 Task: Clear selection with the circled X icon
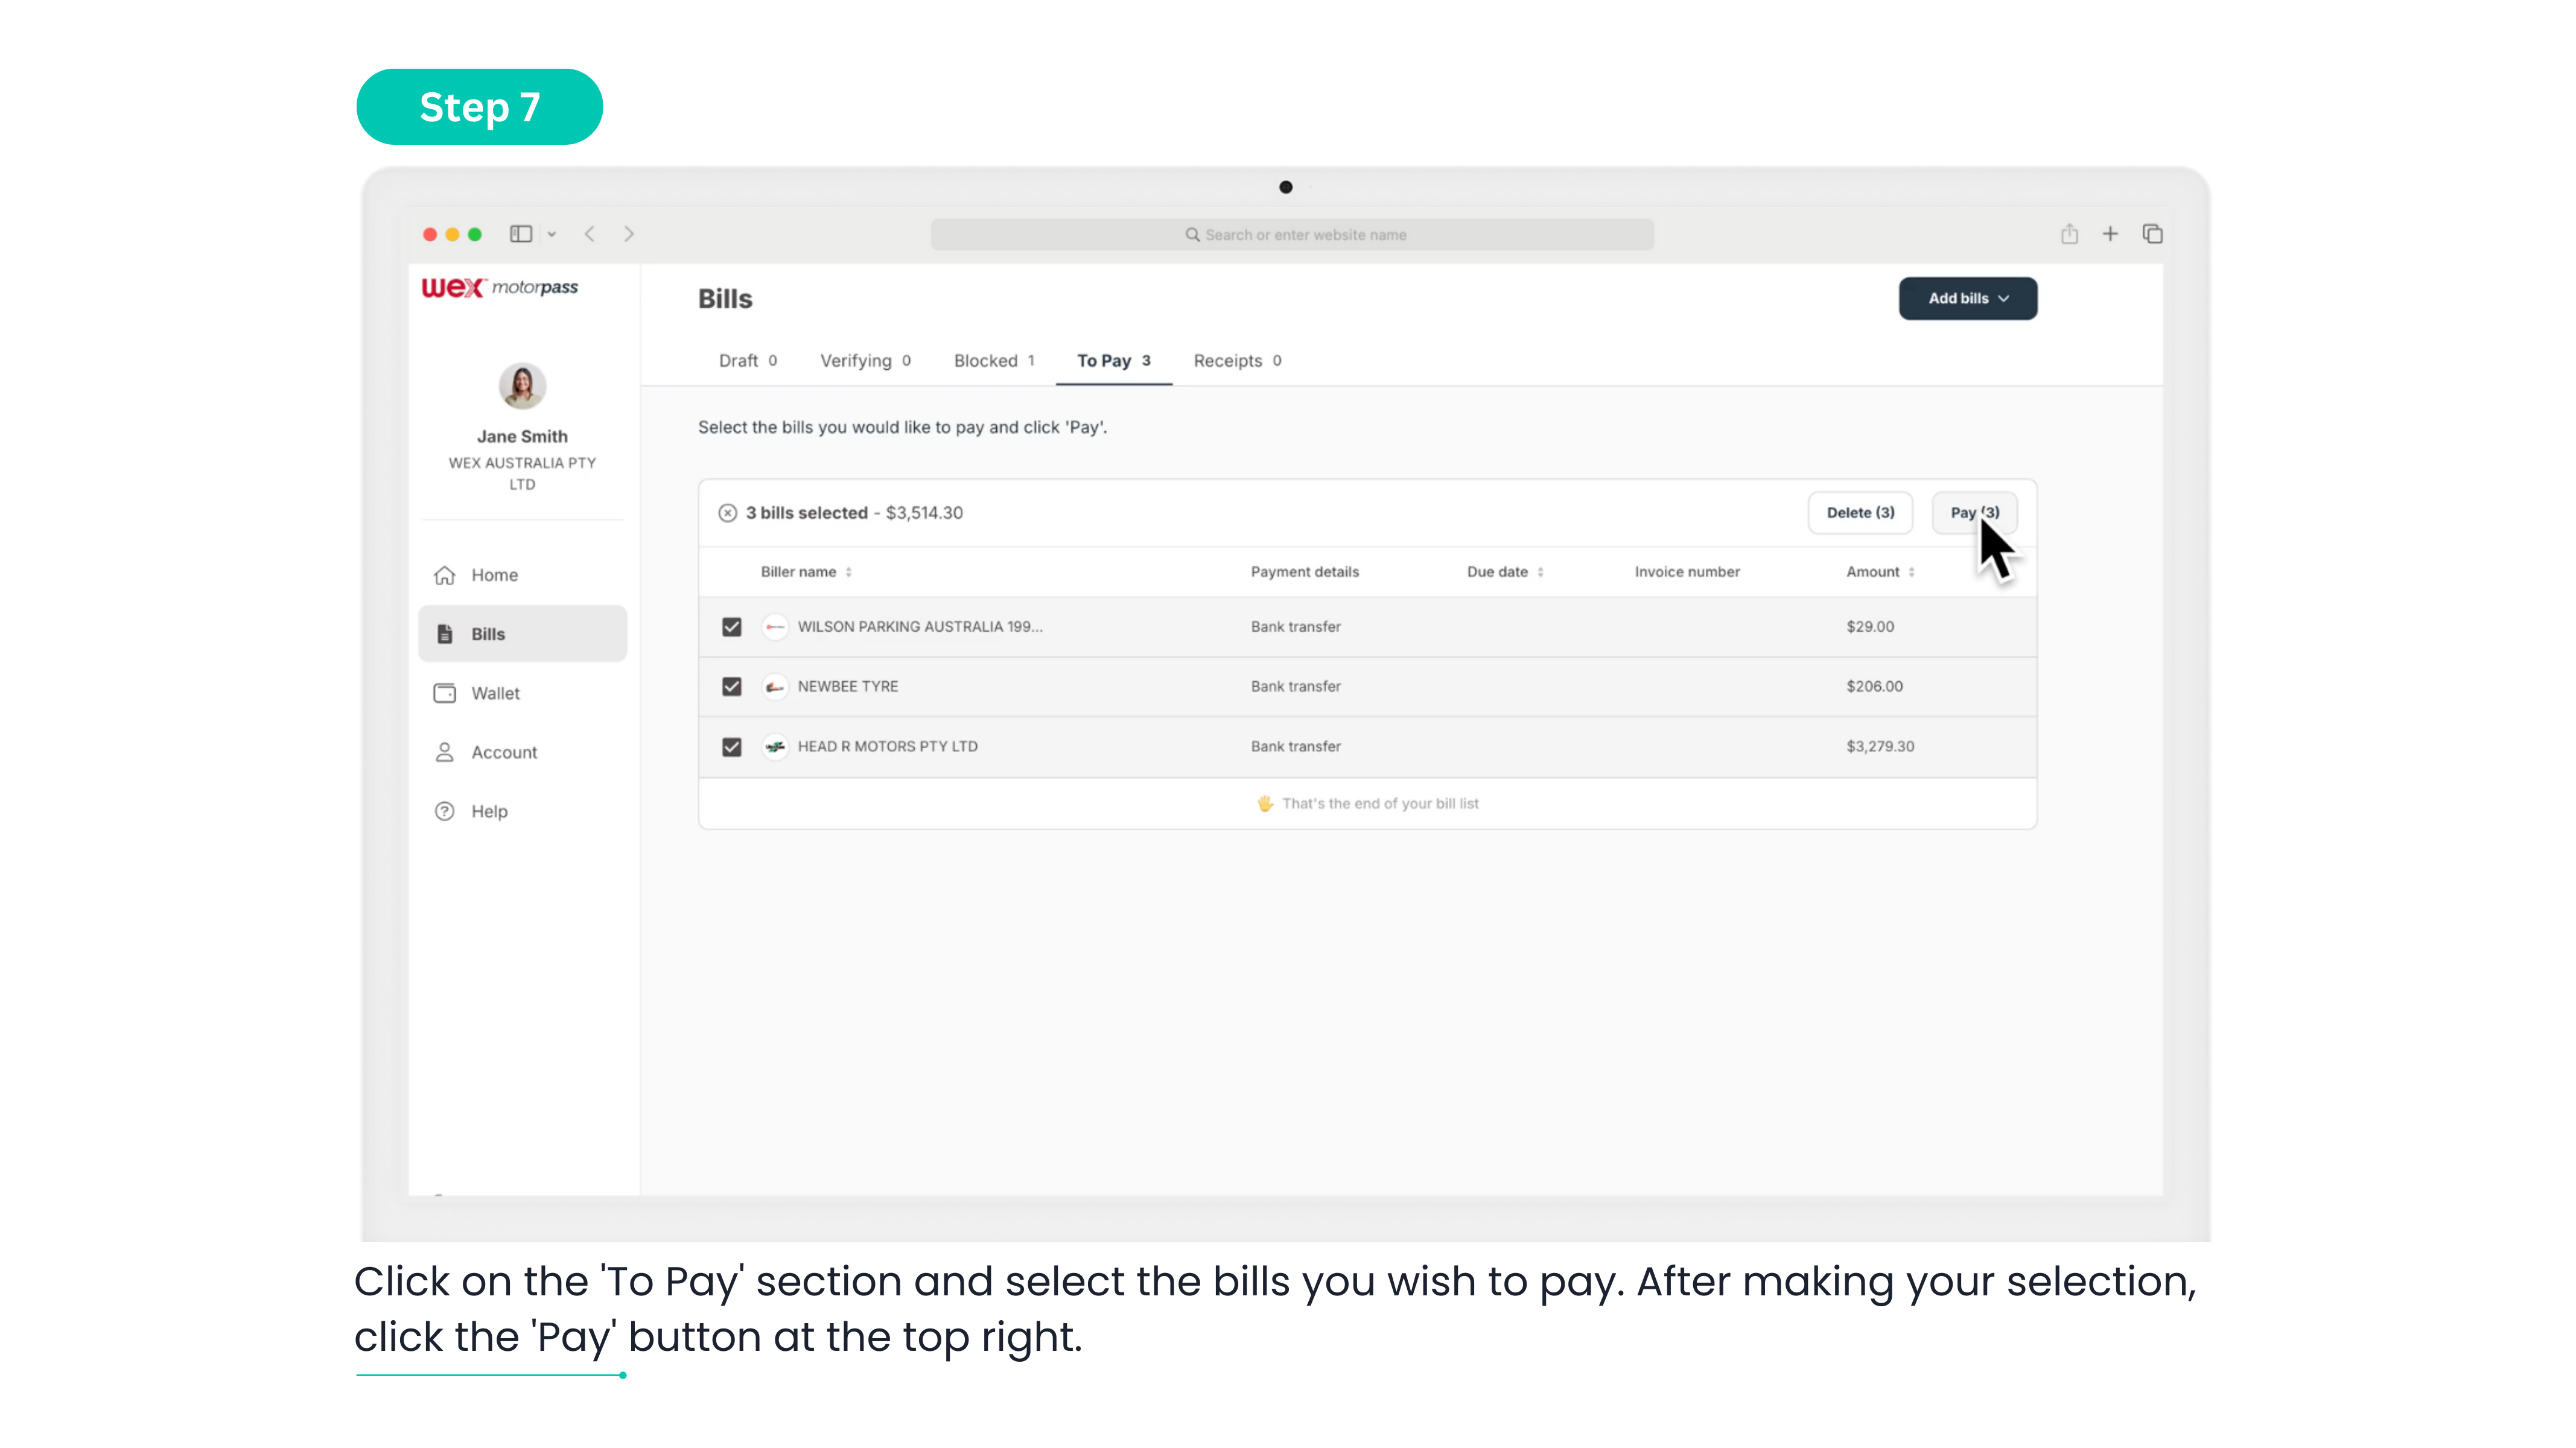(727, 513)
